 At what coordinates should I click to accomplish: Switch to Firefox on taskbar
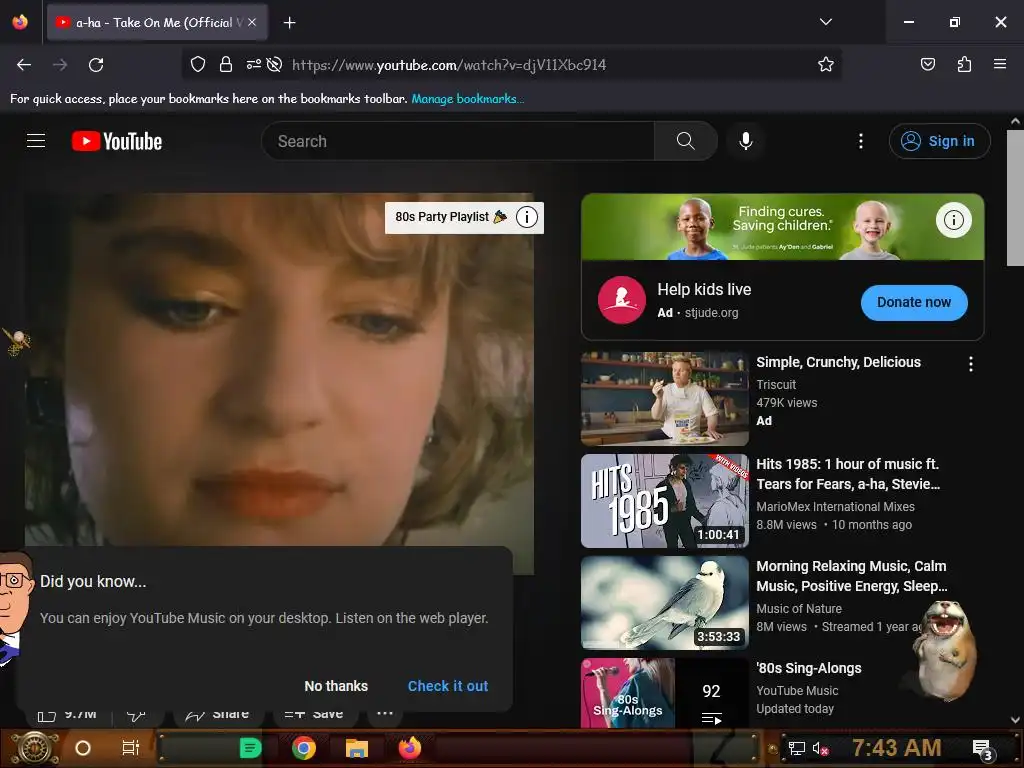pyautogui.click(x=410, y=748)
